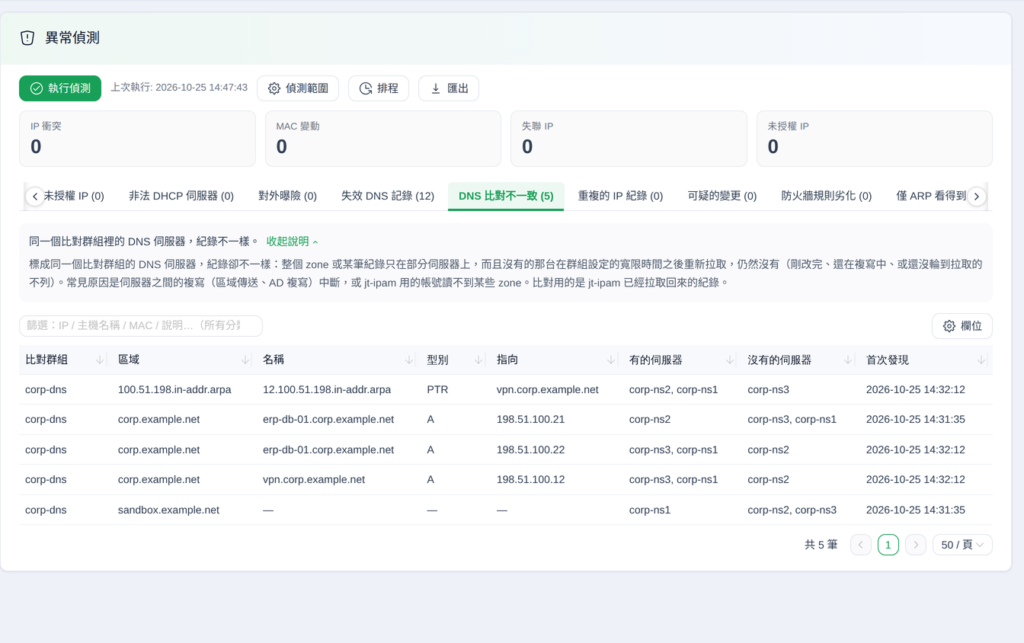Click the IP 衝突 summary card
The image size is (1024, 643).
pos(137,138)
